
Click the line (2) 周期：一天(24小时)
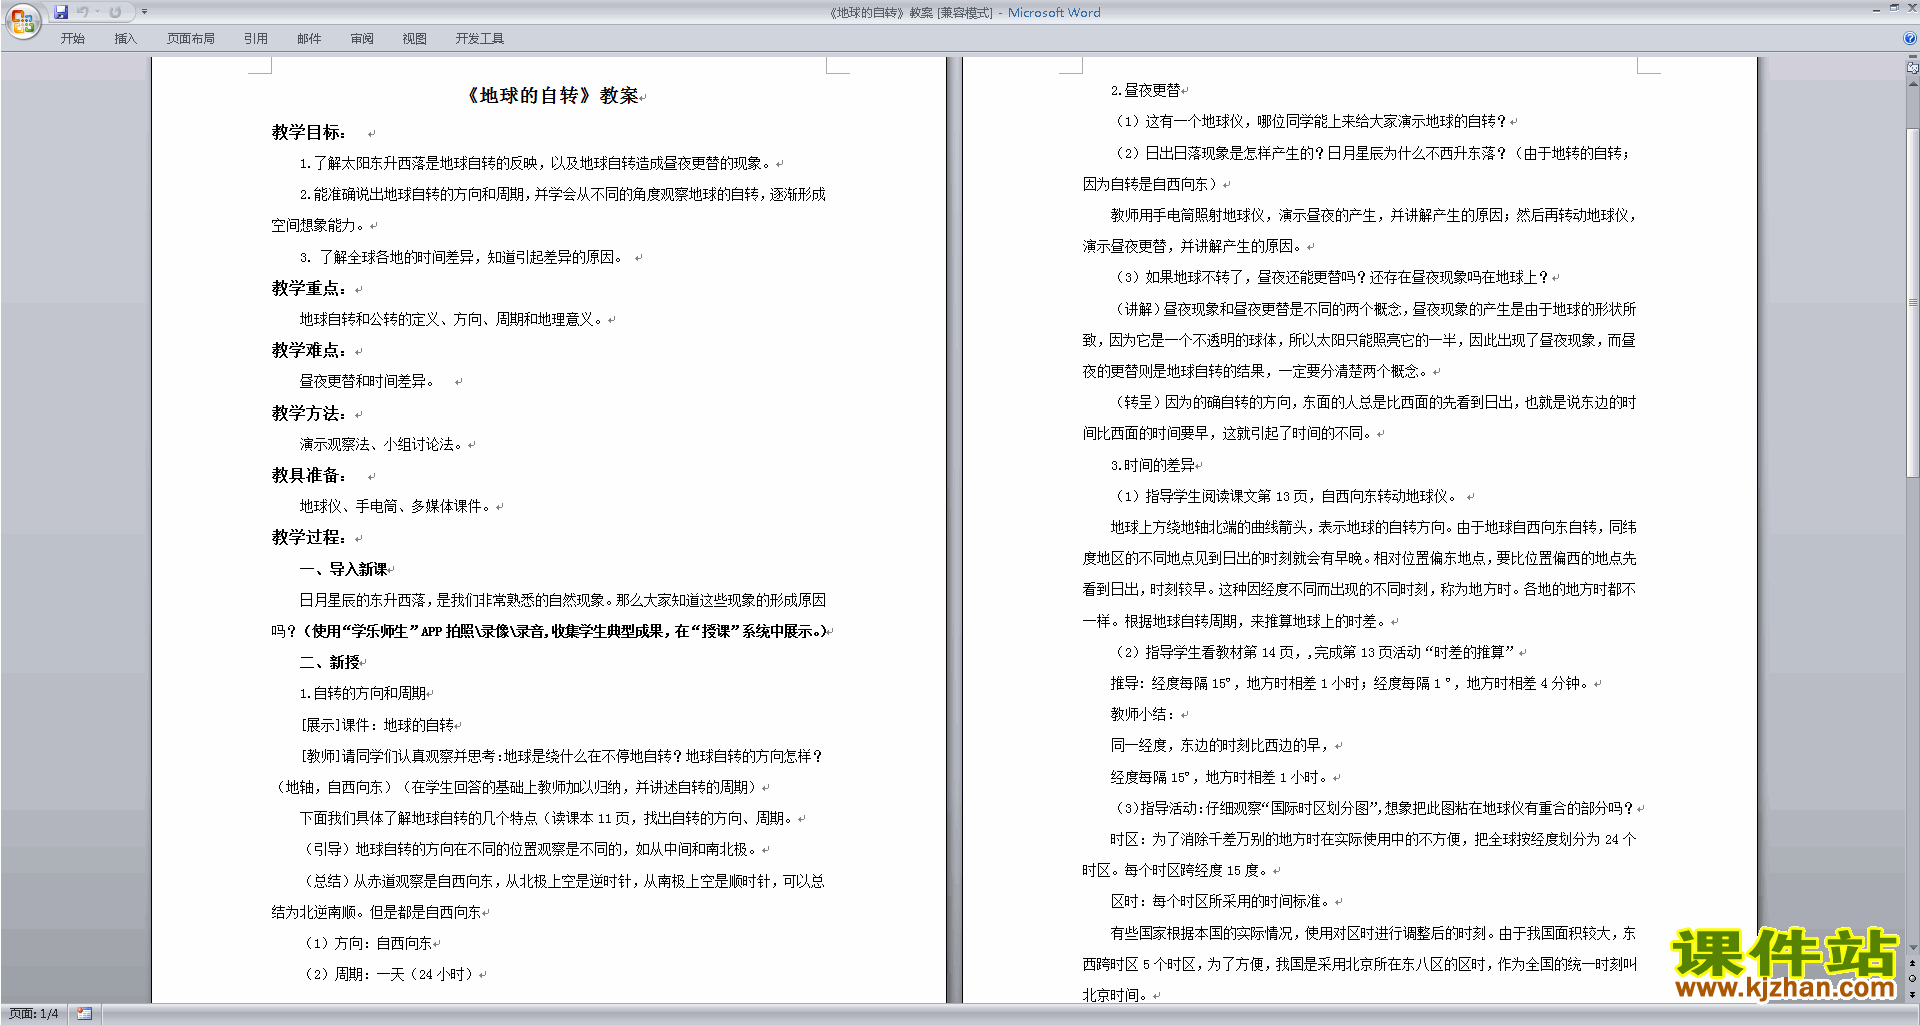tap(389, 974)
